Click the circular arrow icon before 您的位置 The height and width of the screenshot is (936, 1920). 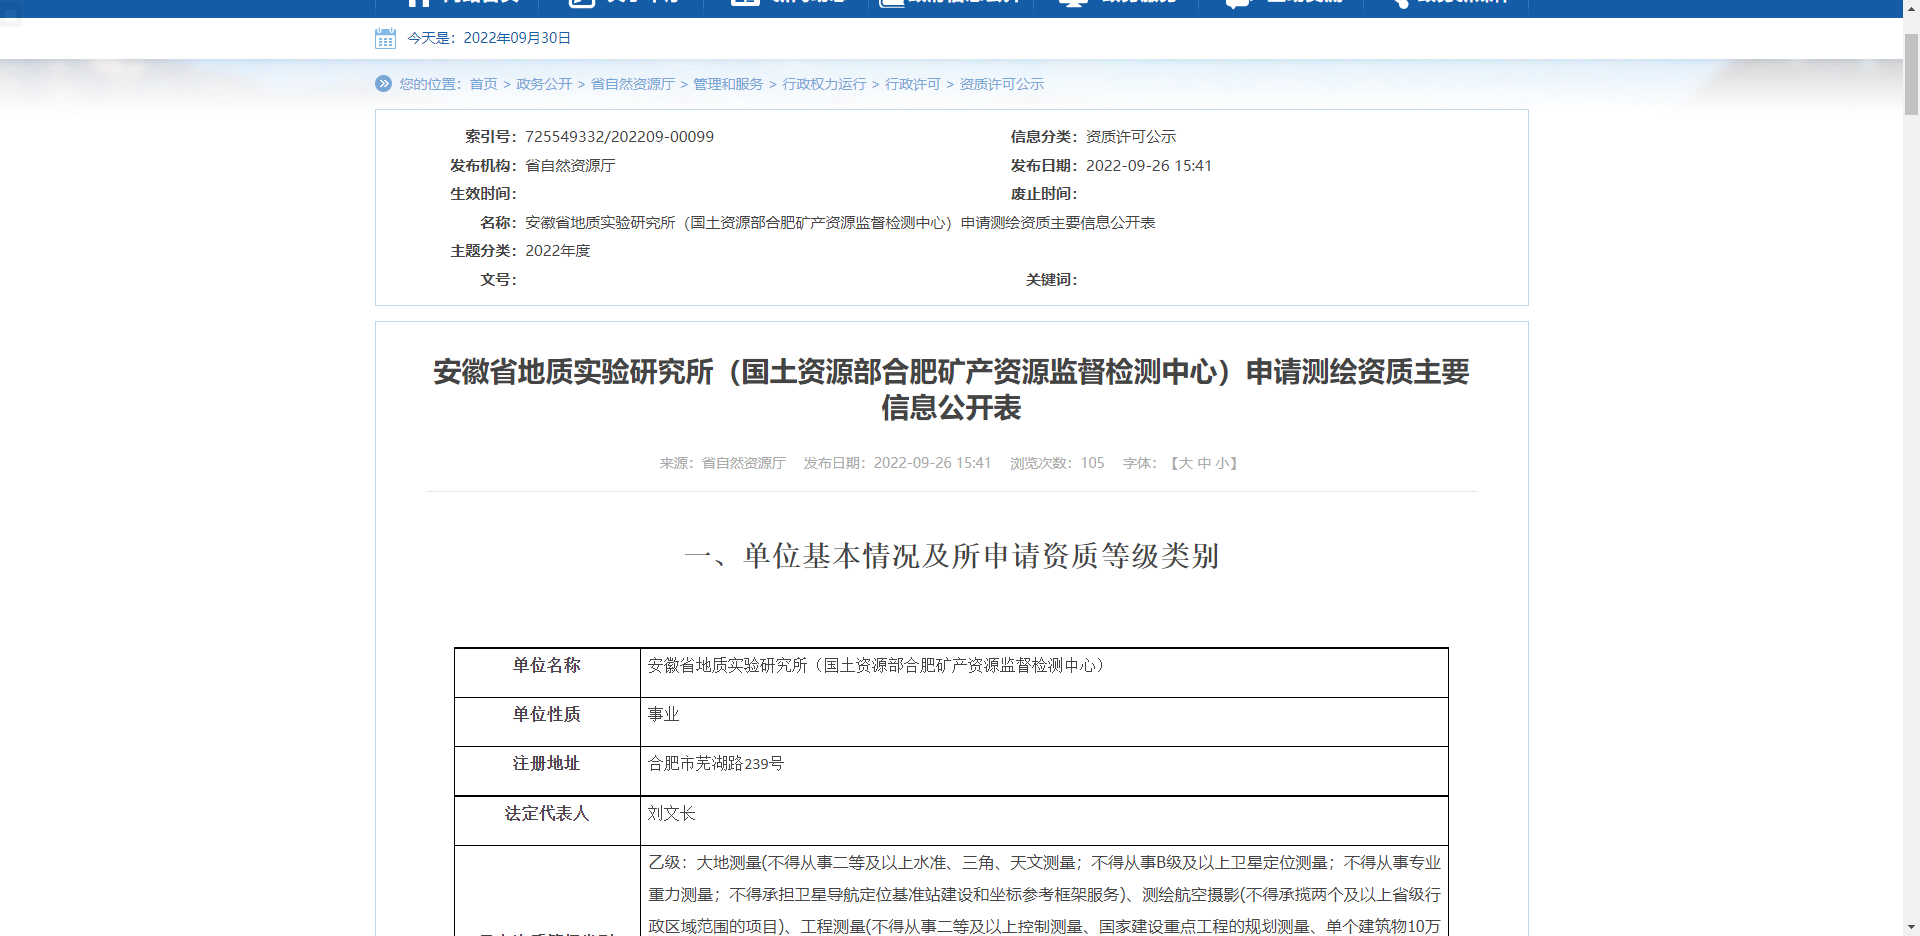tap(383, 84)
